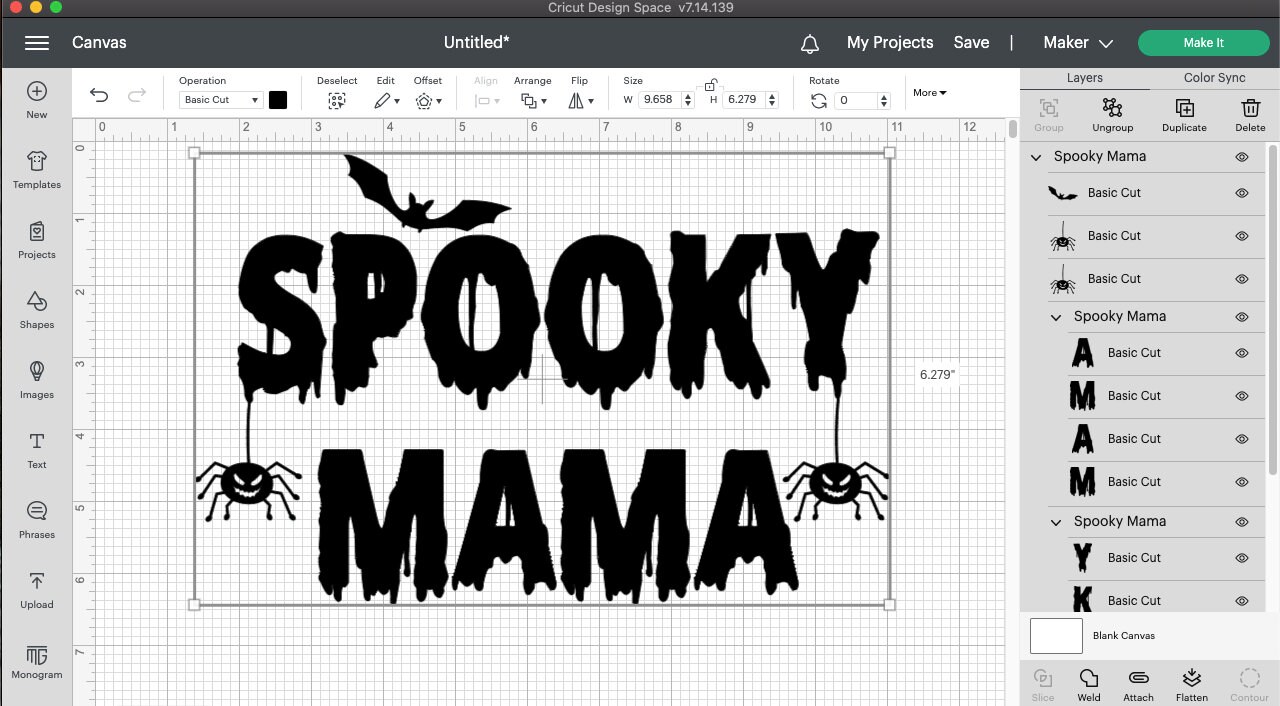Click the size lock icon to unlock proportions

[x=710, y=85]
